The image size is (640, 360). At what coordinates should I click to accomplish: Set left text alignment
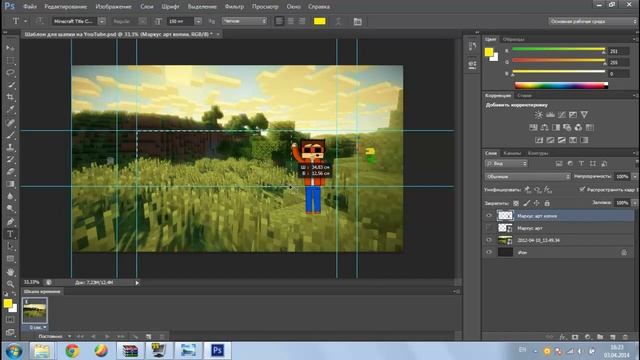(279, 21)
